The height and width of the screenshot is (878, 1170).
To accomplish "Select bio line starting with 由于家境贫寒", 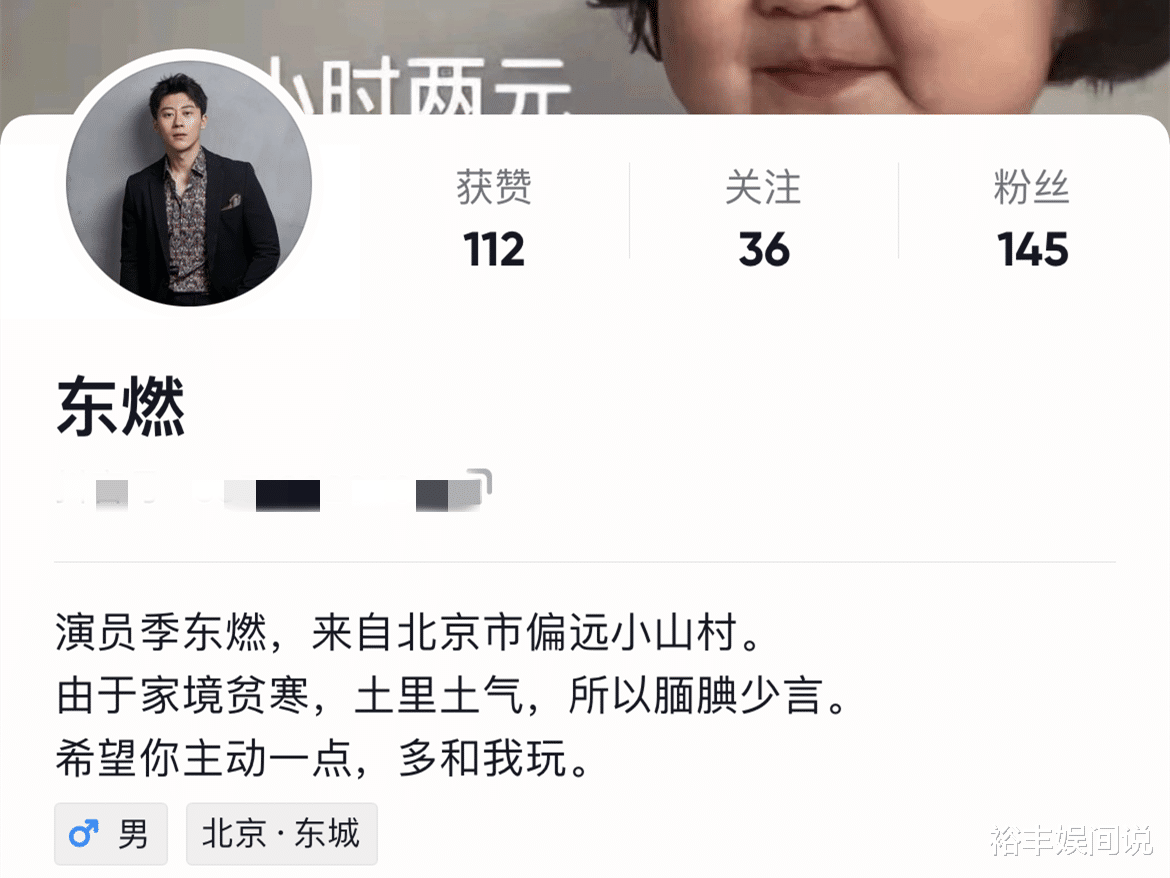I will point(451,696).
